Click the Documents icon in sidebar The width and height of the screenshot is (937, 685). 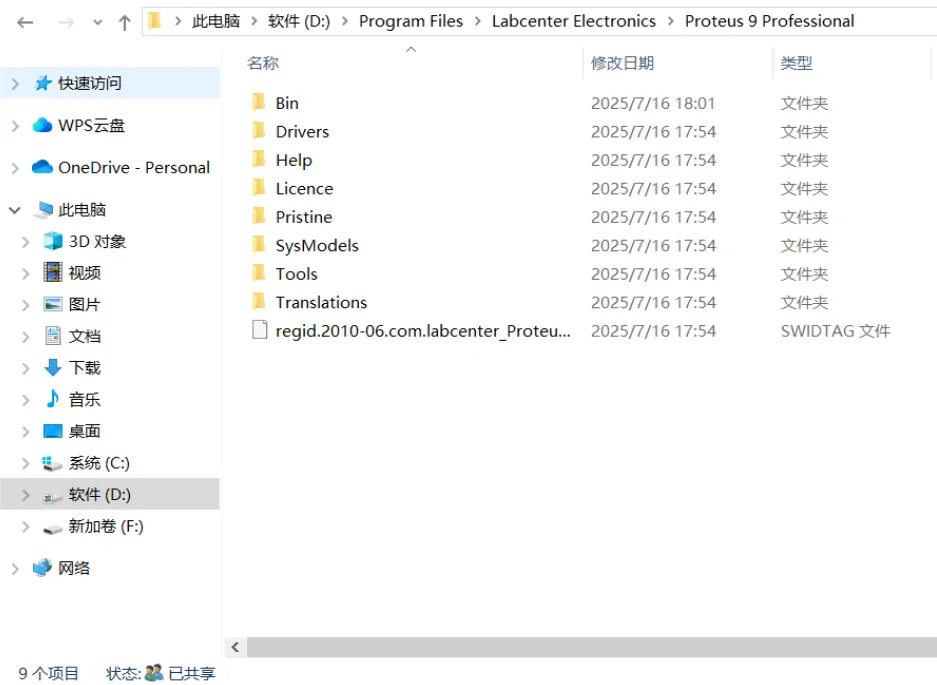pyautogui.click(x=53, y=336)
